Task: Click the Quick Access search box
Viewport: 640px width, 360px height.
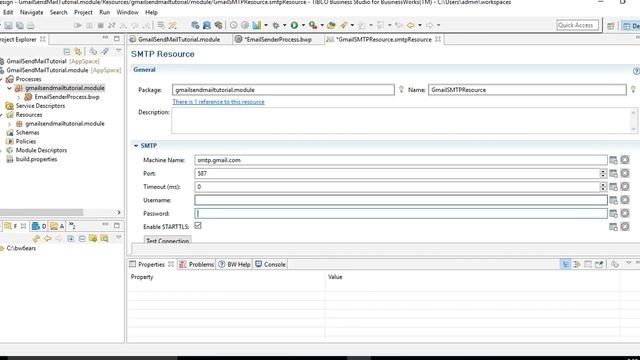Action: [x=578, y=25]
